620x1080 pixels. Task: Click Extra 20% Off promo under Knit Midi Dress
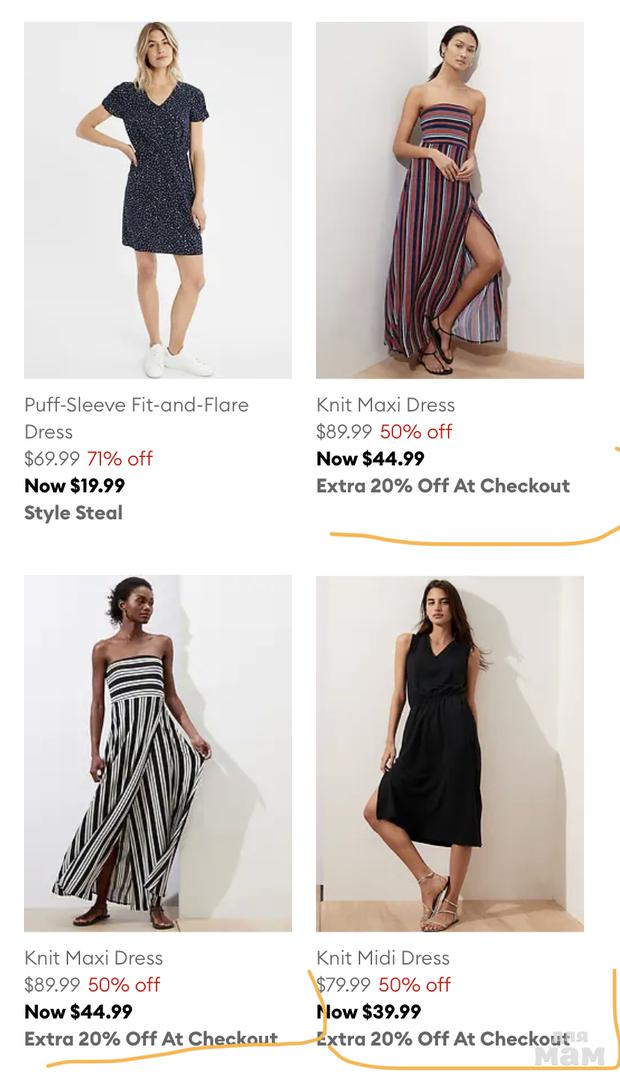[442, 1039]
